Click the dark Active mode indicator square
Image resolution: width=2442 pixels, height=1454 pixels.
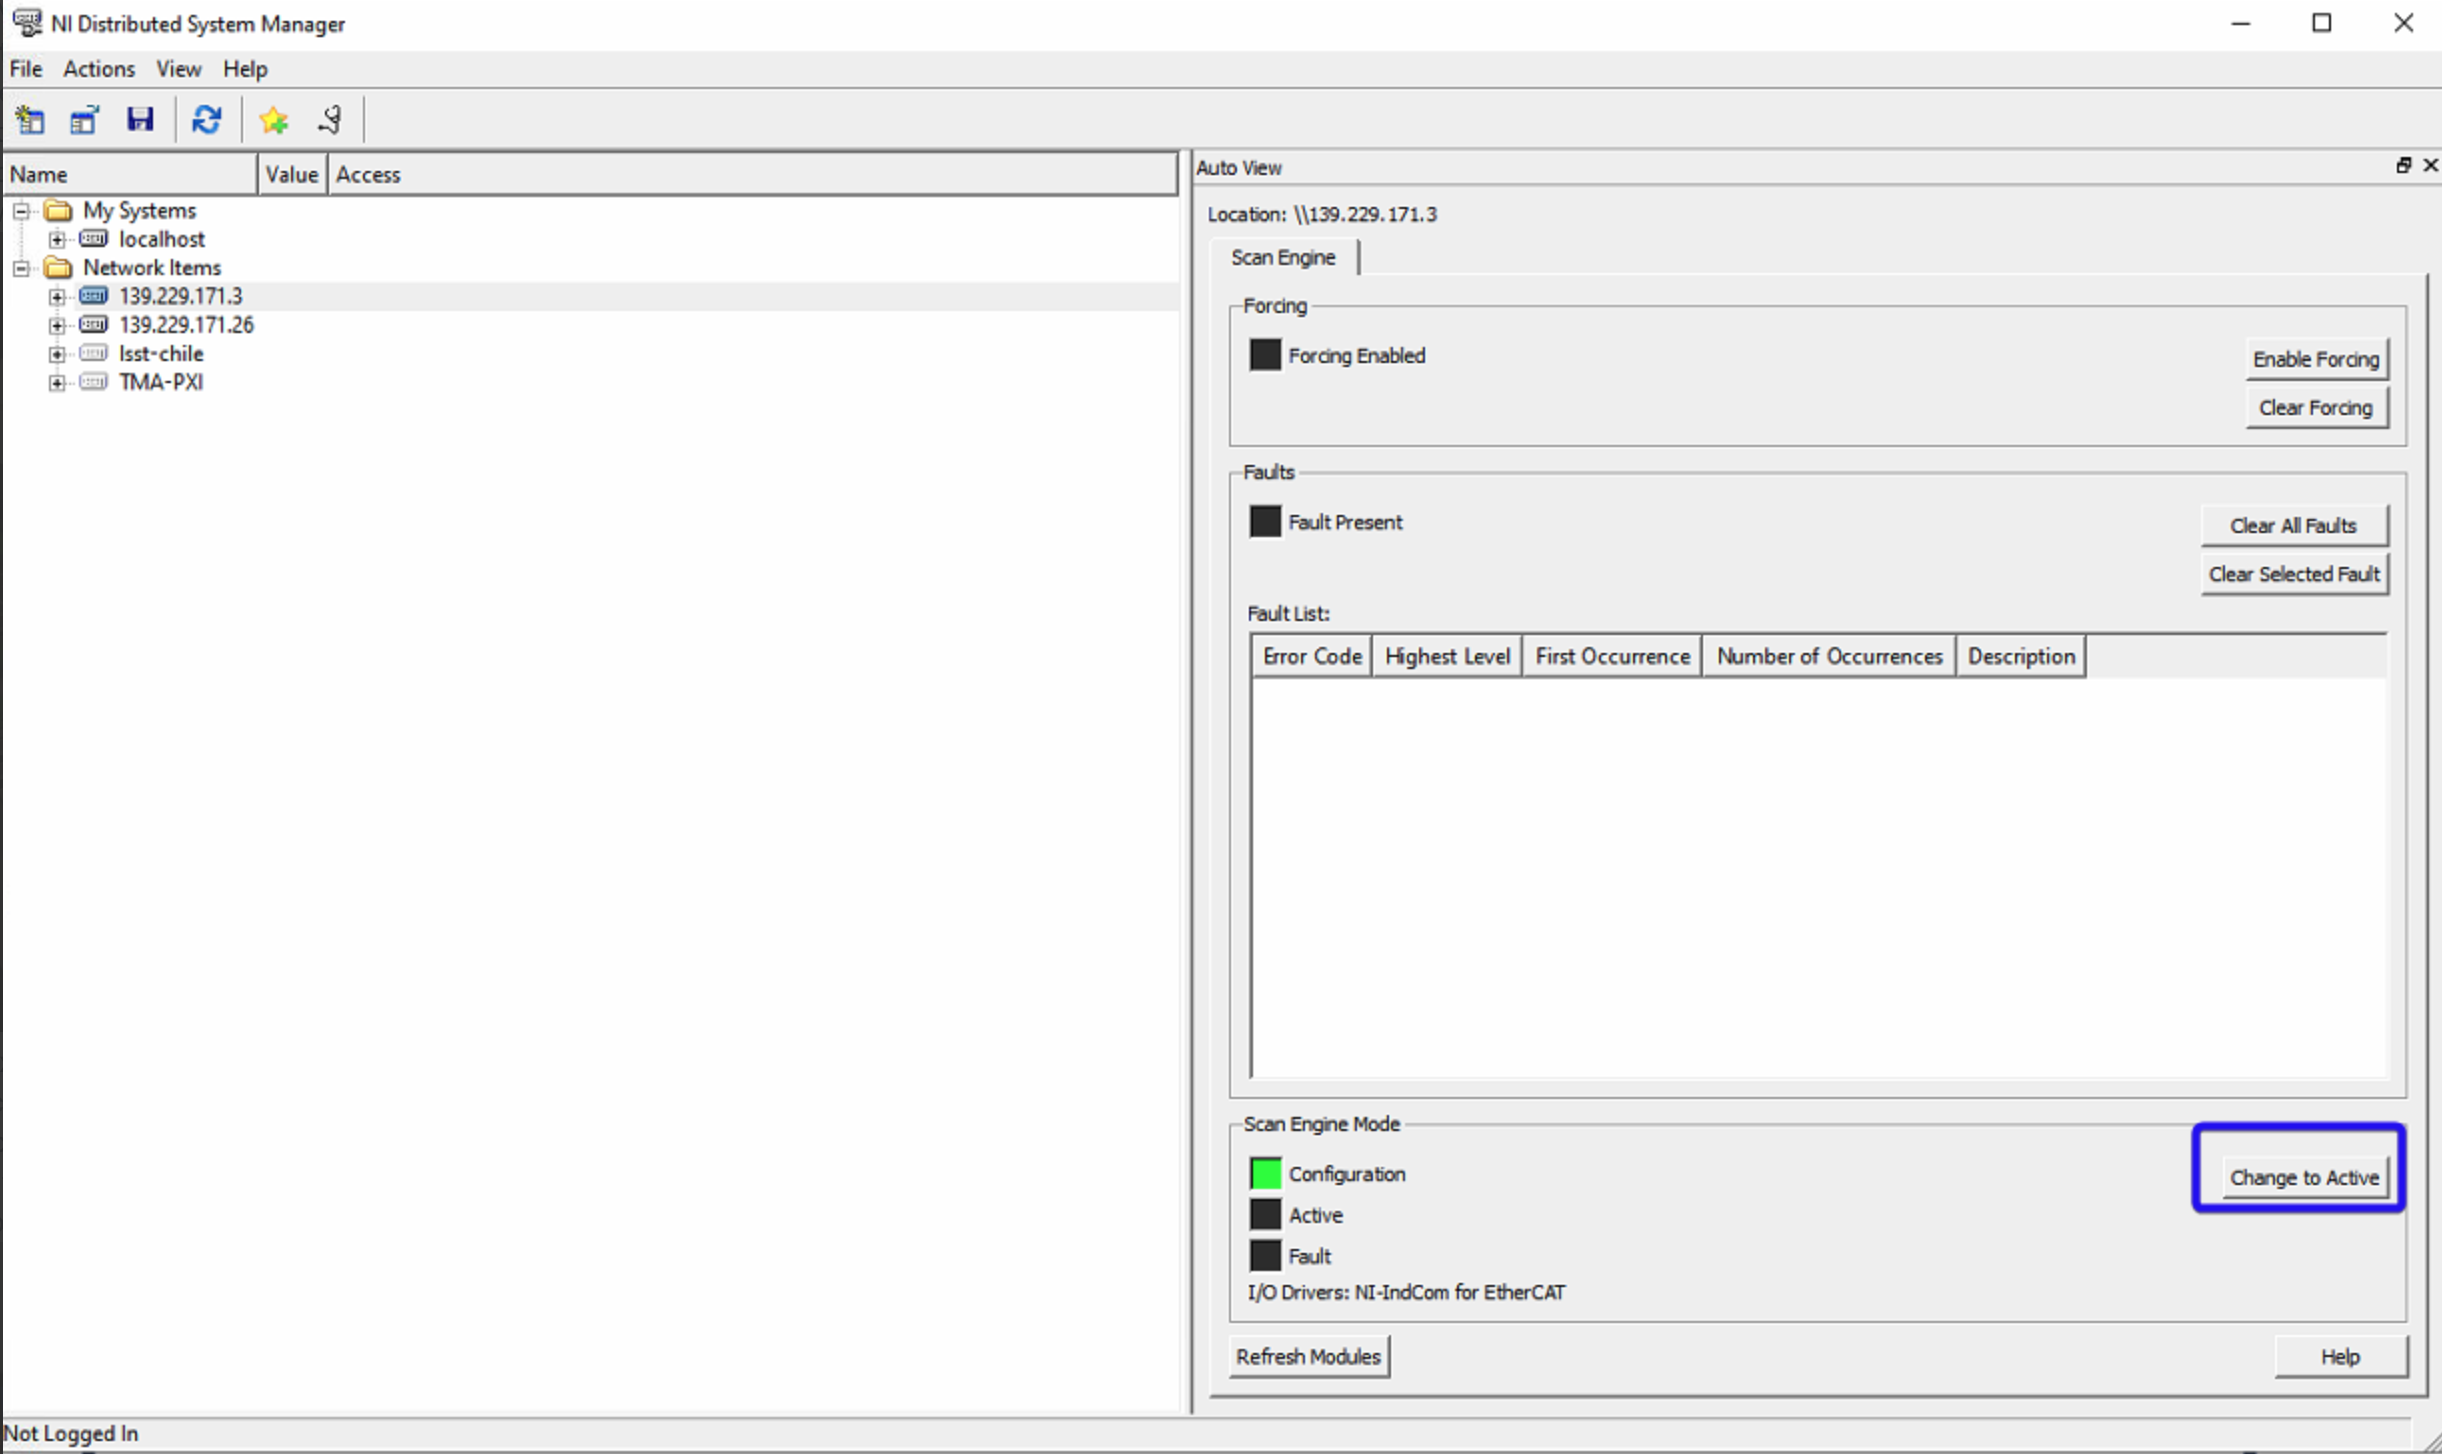coord(1265,1214)
